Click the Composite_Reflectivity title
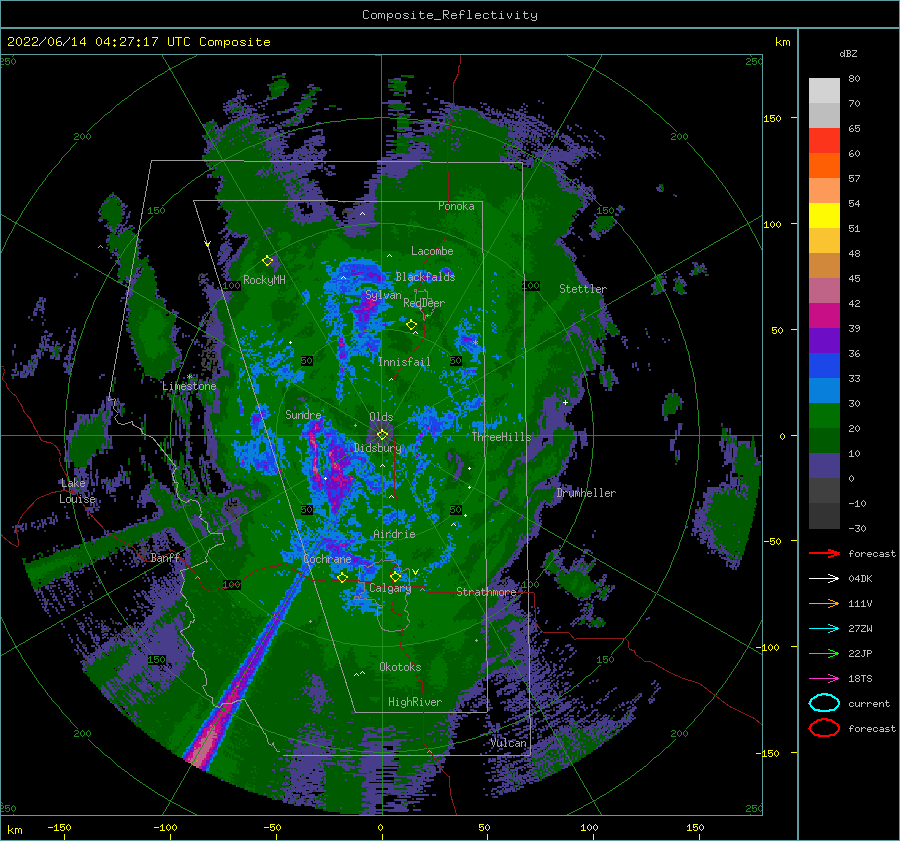This screenshot has height=841, width=900. (449, 15)
